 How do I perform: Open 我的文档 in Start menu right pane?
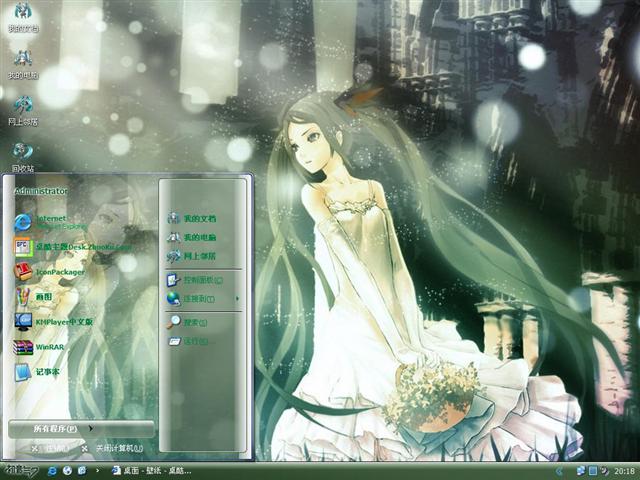[192, 218]
